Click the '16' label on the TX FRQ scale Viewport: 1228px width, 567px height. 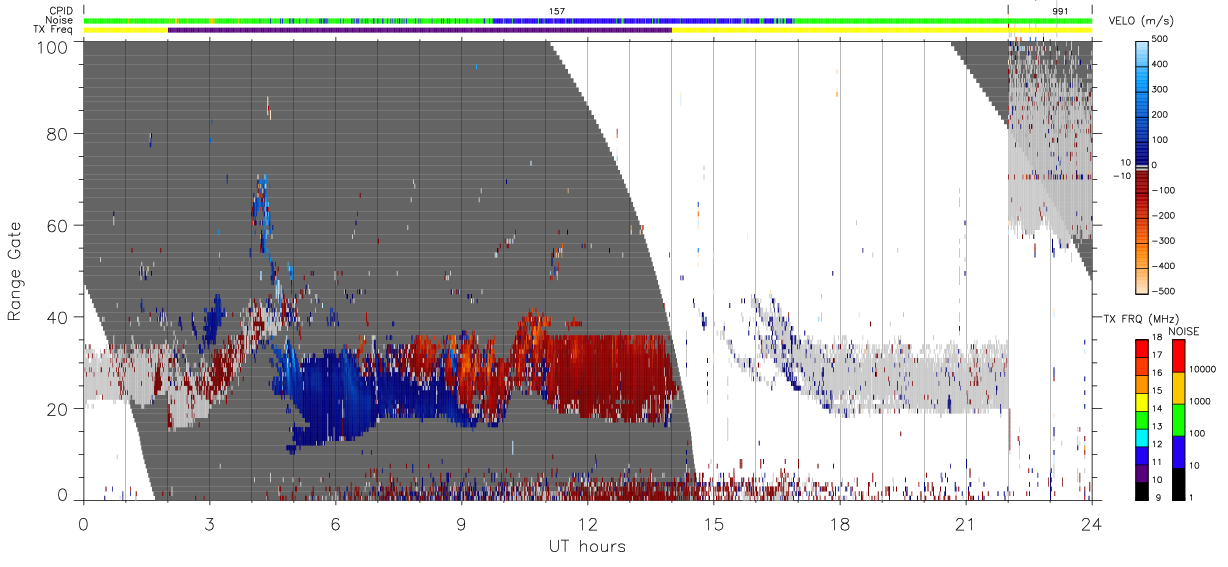click(x=1158, y=375)
